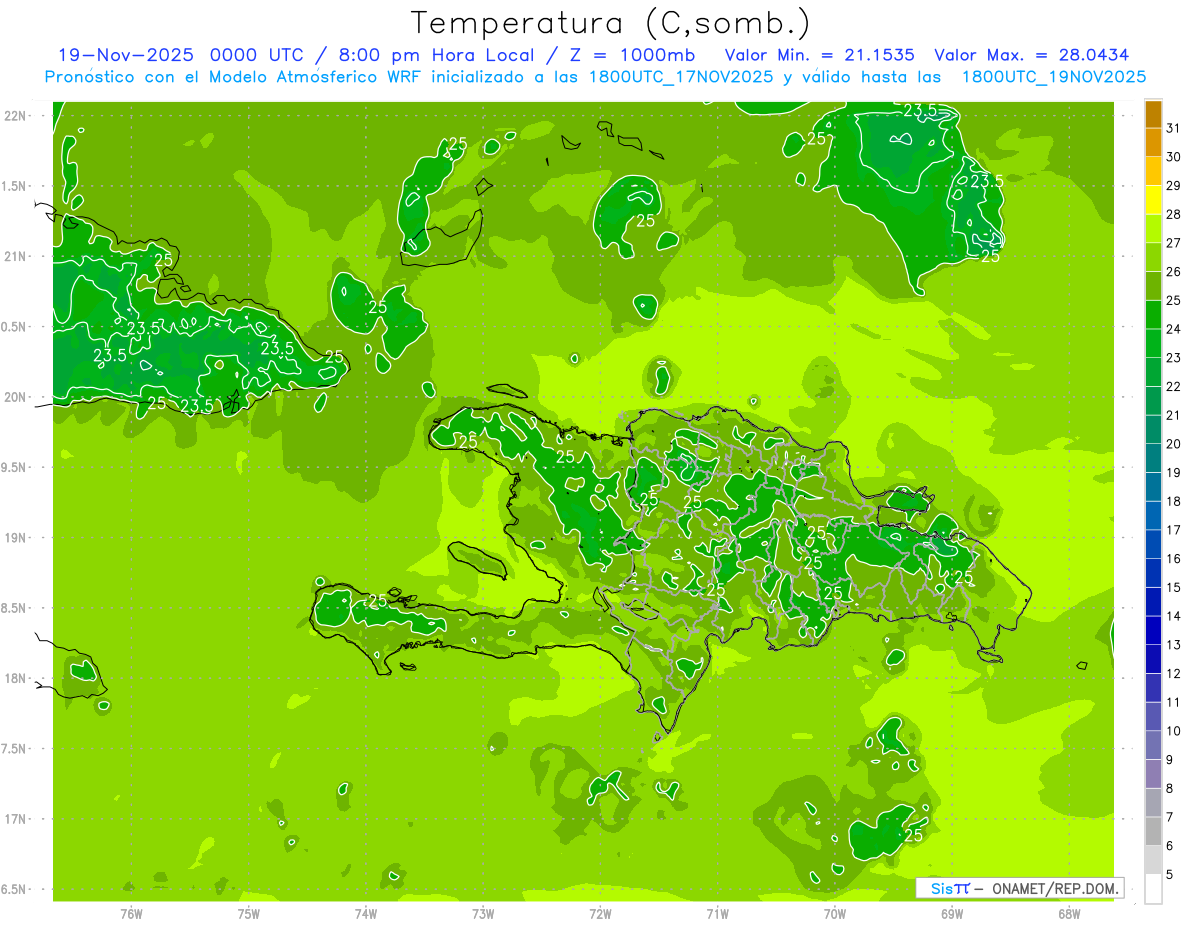The width and height of the screenshot is (1200, 927).
Task: Click the number 12 on the color legend
Action: pyautogui.click(x=1174, y=673)
